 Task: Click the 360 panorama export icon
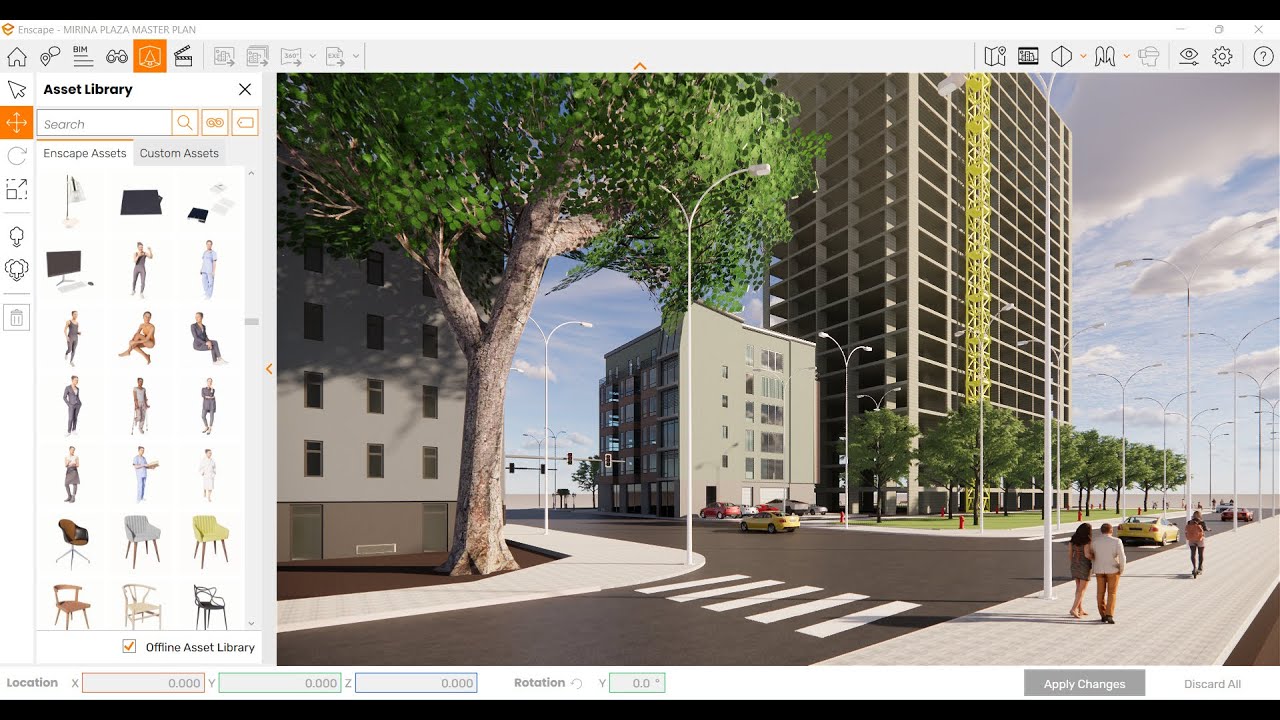point(291,56)
